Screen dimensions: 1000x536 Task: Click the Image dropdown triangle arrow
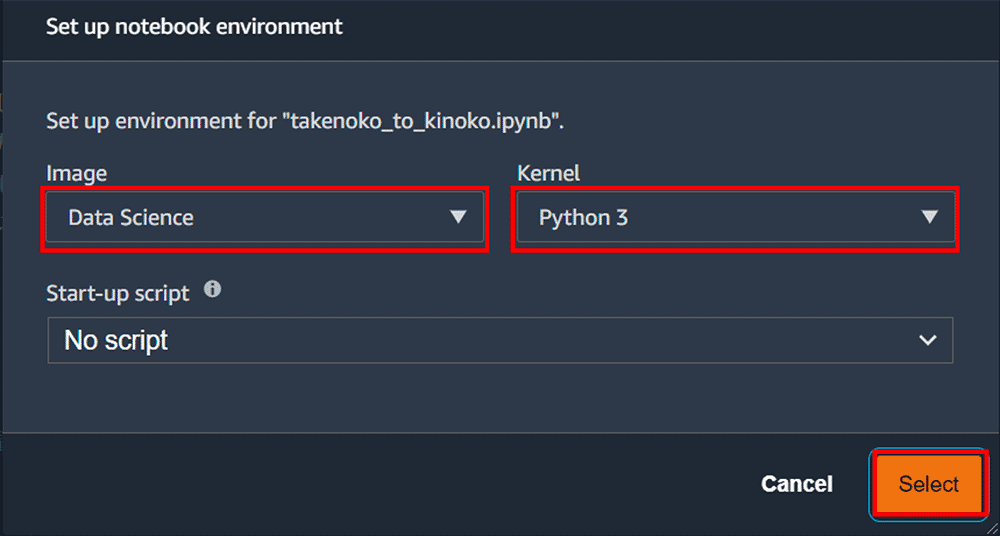click(458, 217)
